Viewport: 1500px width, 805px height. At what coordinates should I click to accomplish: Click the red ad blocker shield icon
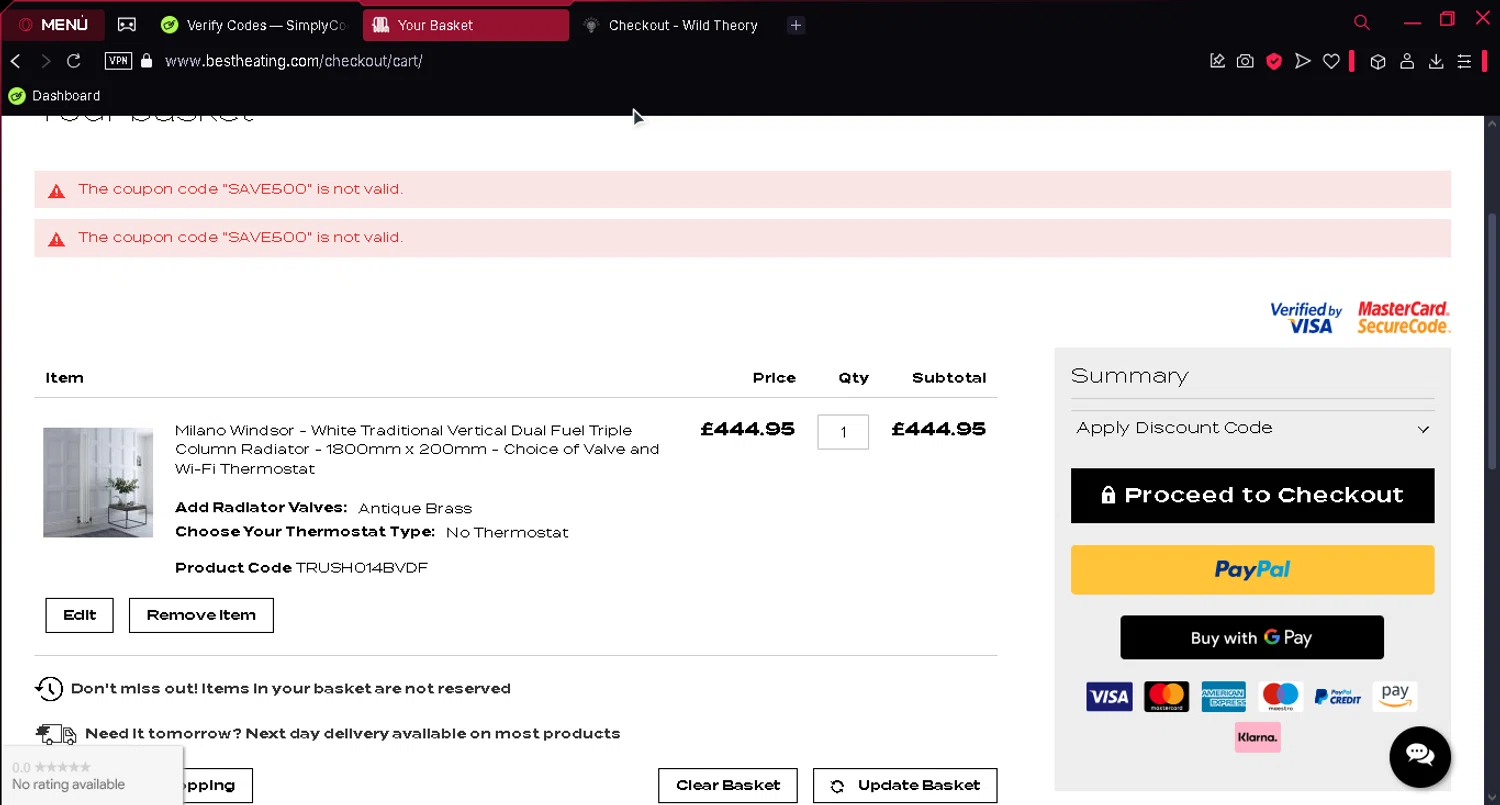pos(1274,61)
